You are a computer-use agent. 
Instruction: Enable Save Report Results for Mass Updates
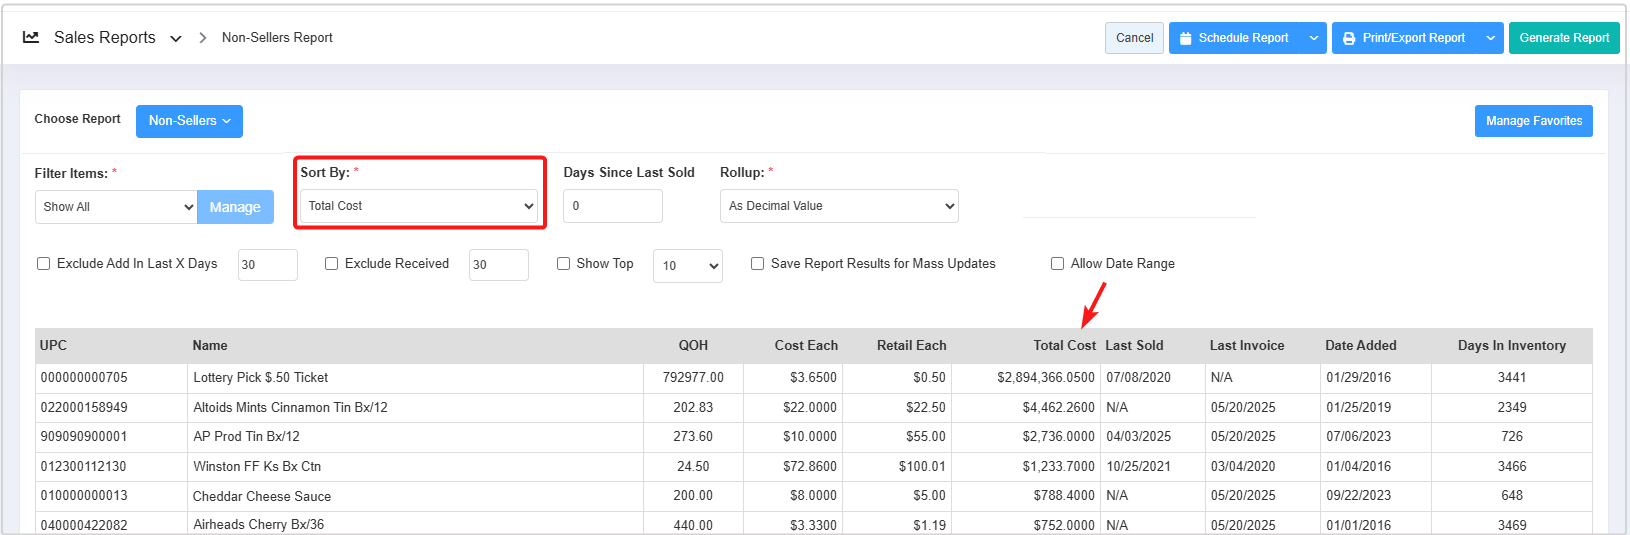[x=758, y=264]
